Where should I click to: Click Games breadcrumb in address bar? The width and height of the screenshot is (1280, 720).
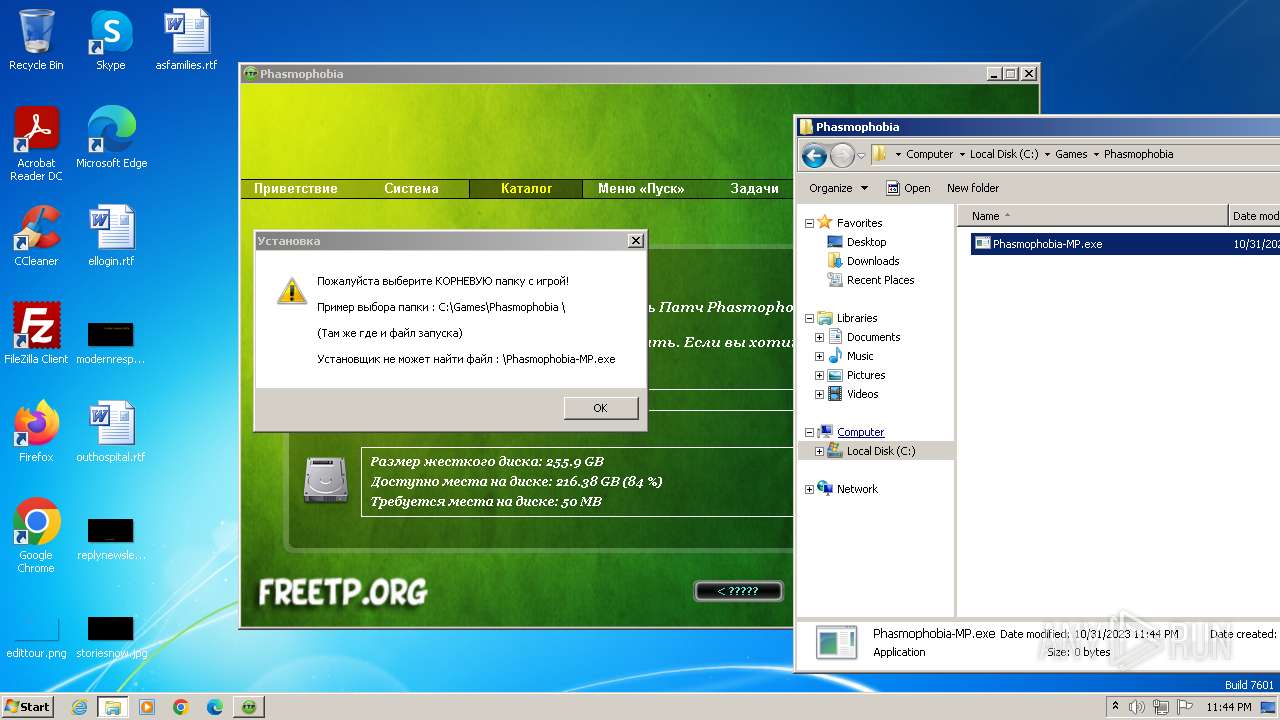pos(1071,154)
